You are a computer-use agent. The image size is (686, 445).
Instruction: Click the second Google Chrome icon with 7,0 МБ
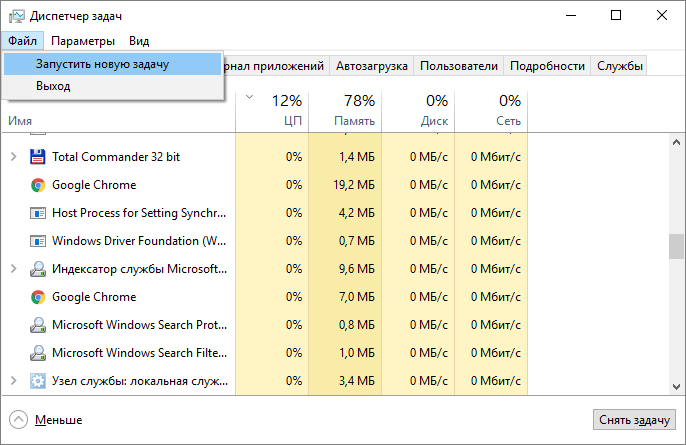(x=38, y=297)
